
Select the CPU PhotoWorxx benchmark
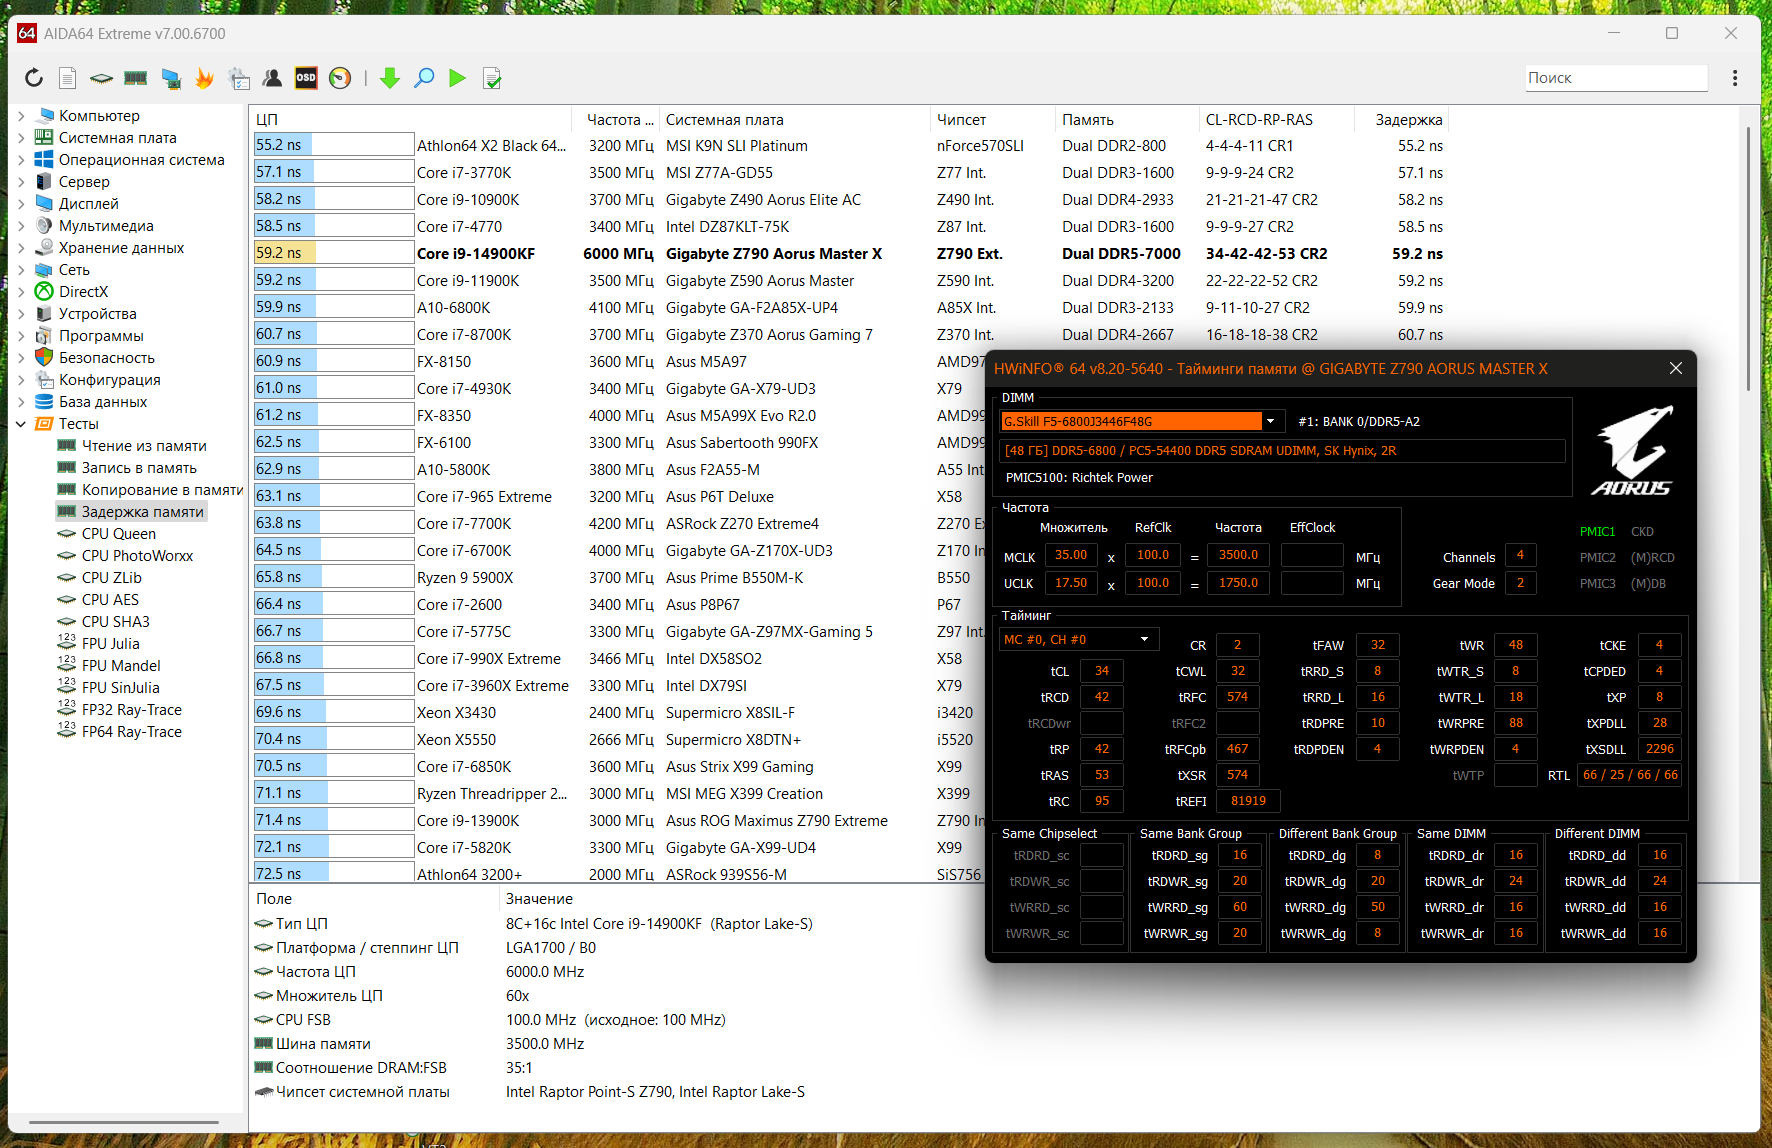(x=138, y=556)
